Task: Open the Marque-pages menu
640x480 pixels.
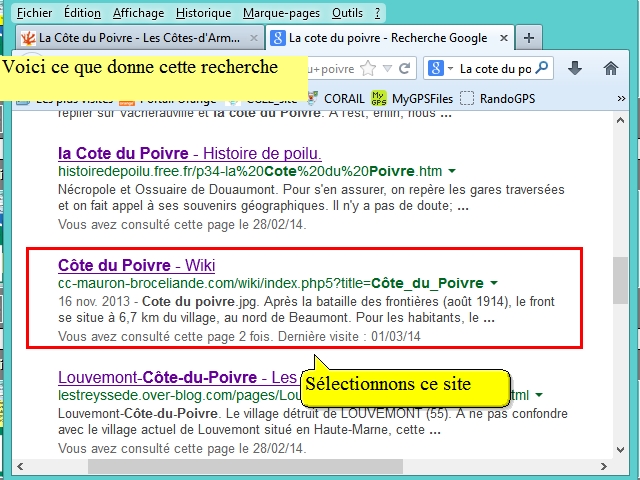Action: click(281, 13)
